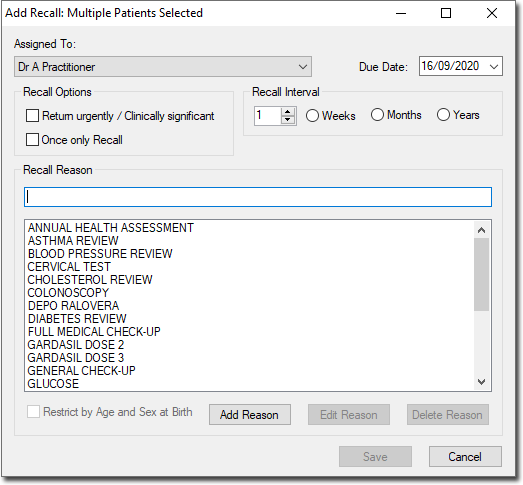Cancel the Add Recall dialog

click(465, 457)
